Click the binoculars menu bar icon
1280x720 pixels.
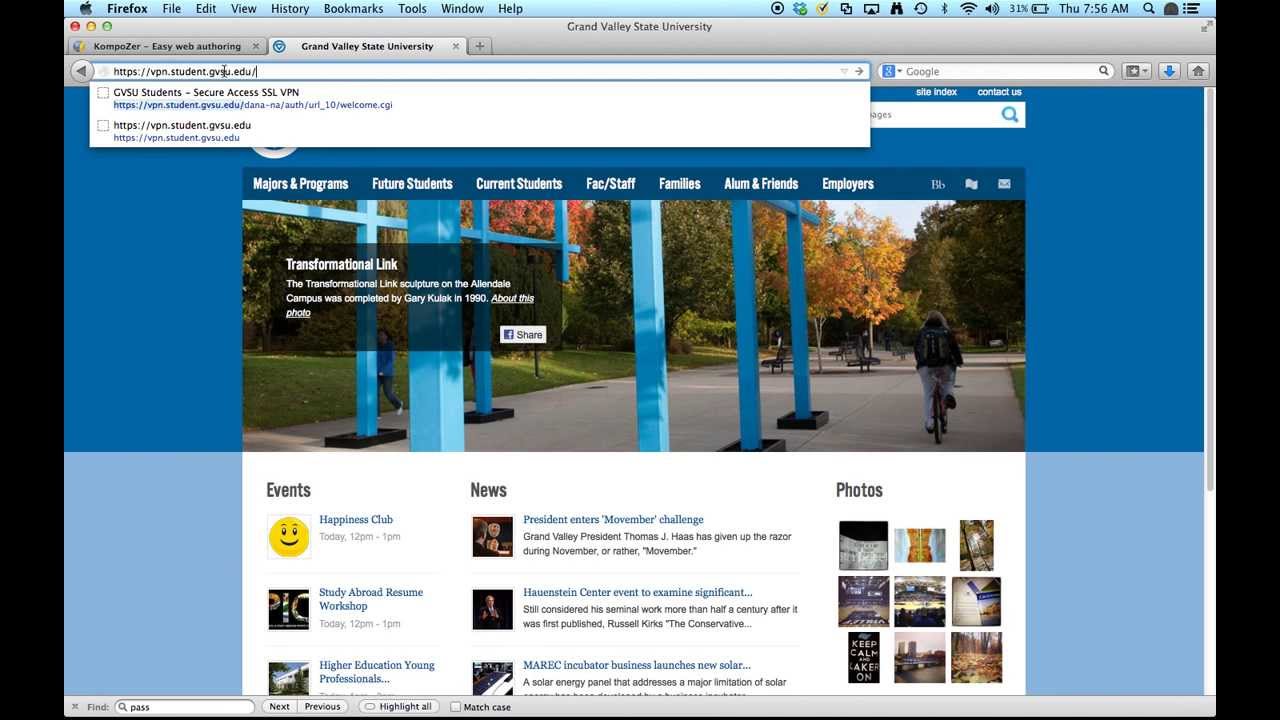tap(896, 8)
